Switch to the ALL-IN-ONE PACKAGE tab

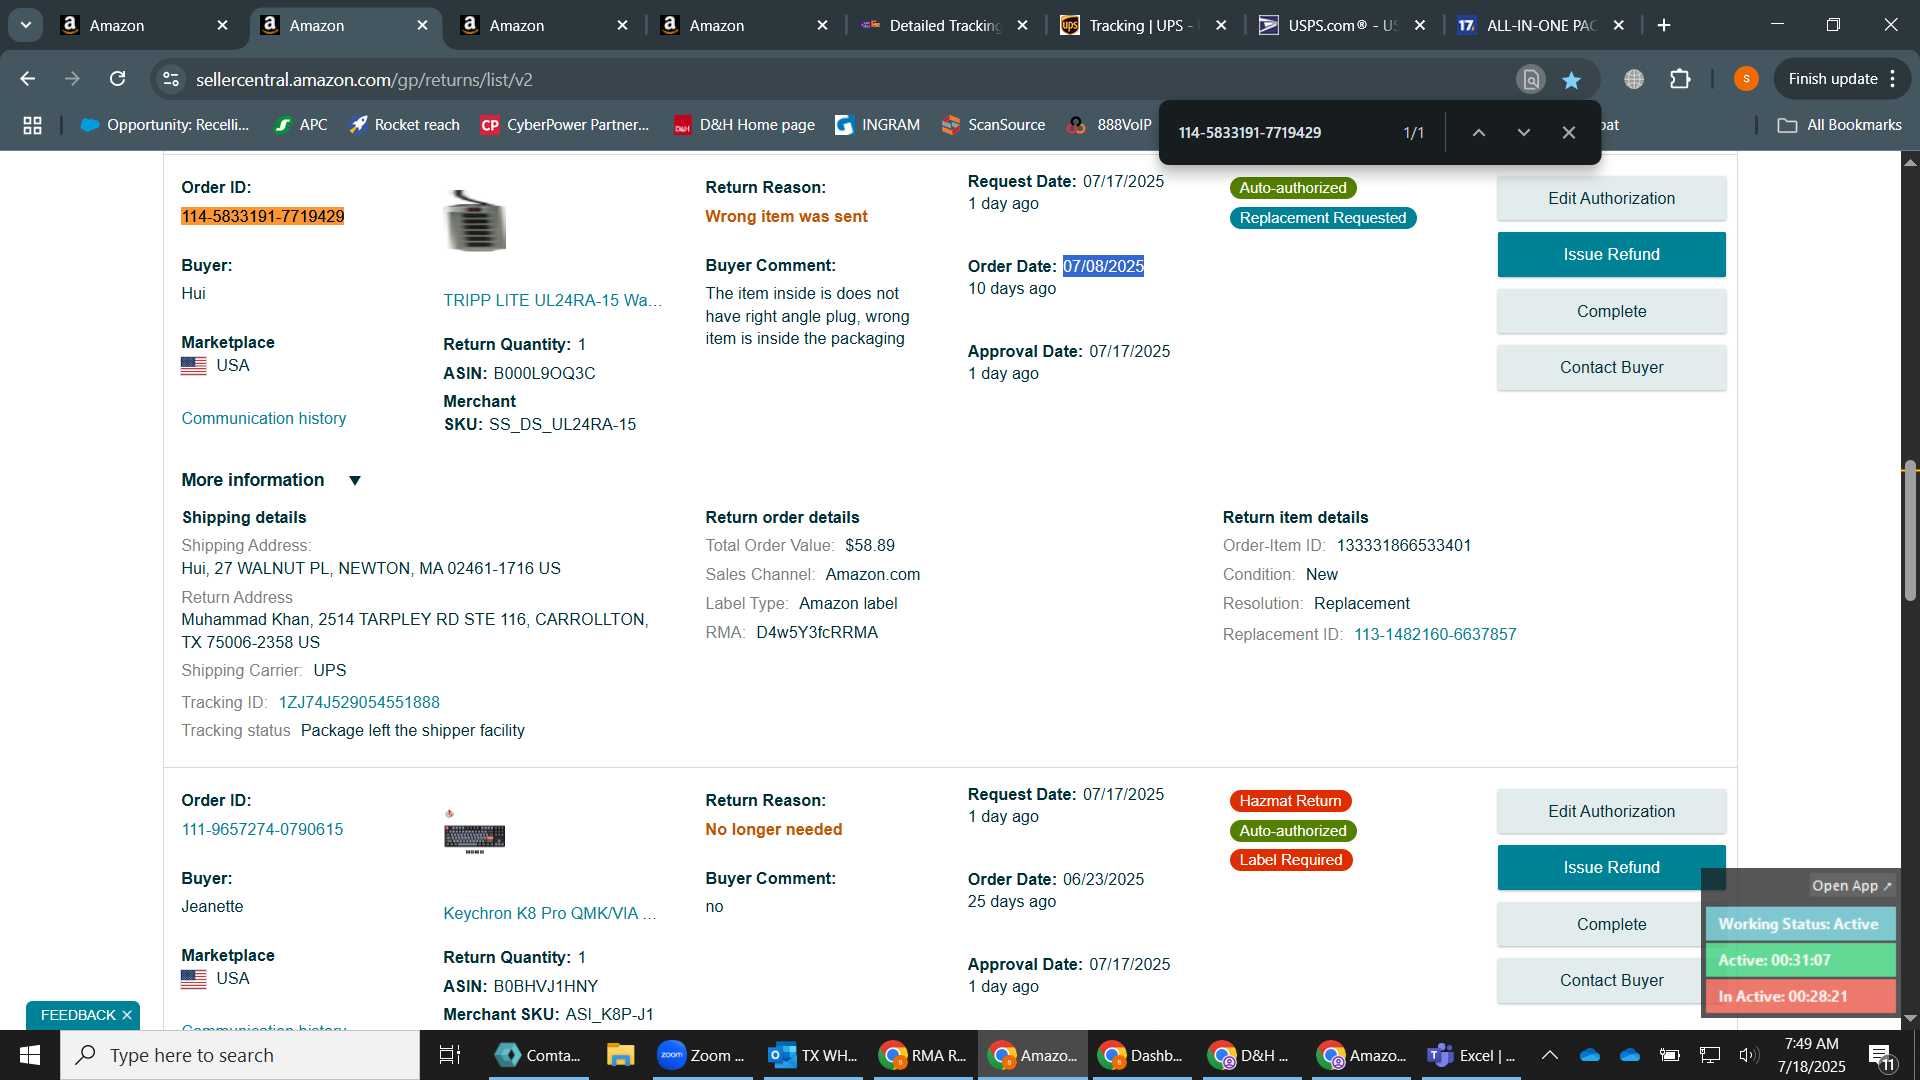tap(1542, 25)
